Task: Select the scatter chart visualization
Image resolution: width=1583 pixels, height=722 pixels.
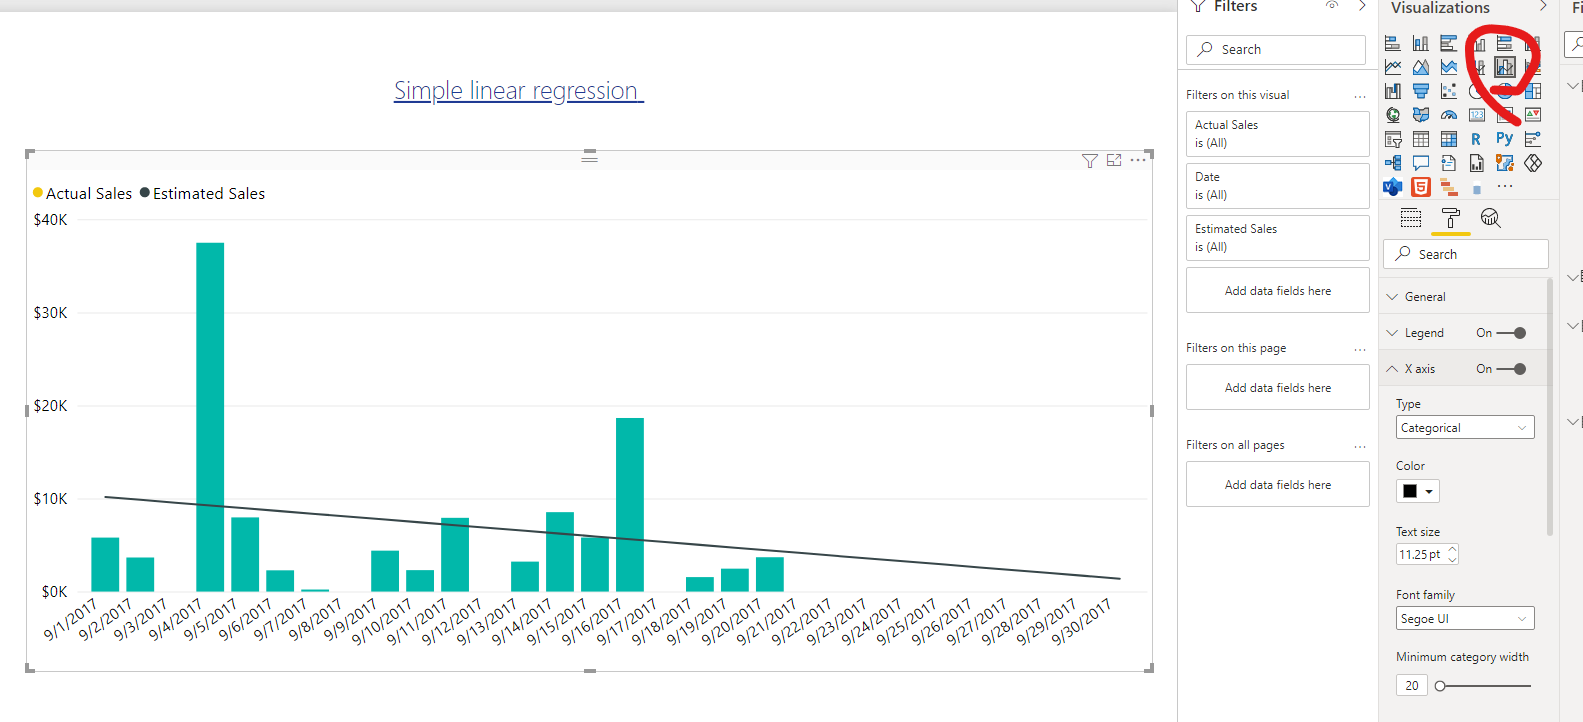Action: tap(1449, 91)
